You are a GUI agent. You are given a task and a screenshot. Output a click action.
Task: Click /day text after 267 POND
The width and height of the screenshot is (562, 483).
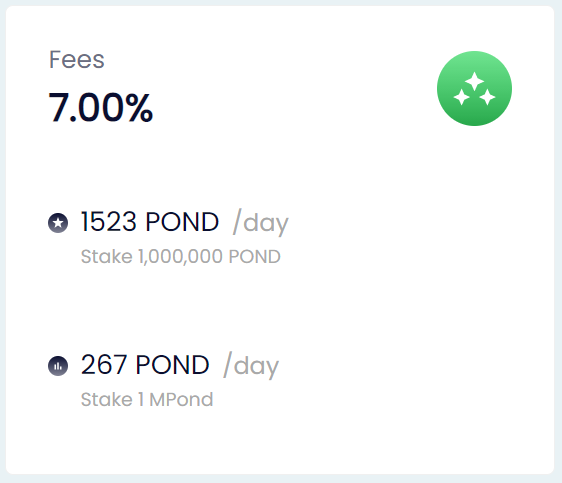point(251,366)
